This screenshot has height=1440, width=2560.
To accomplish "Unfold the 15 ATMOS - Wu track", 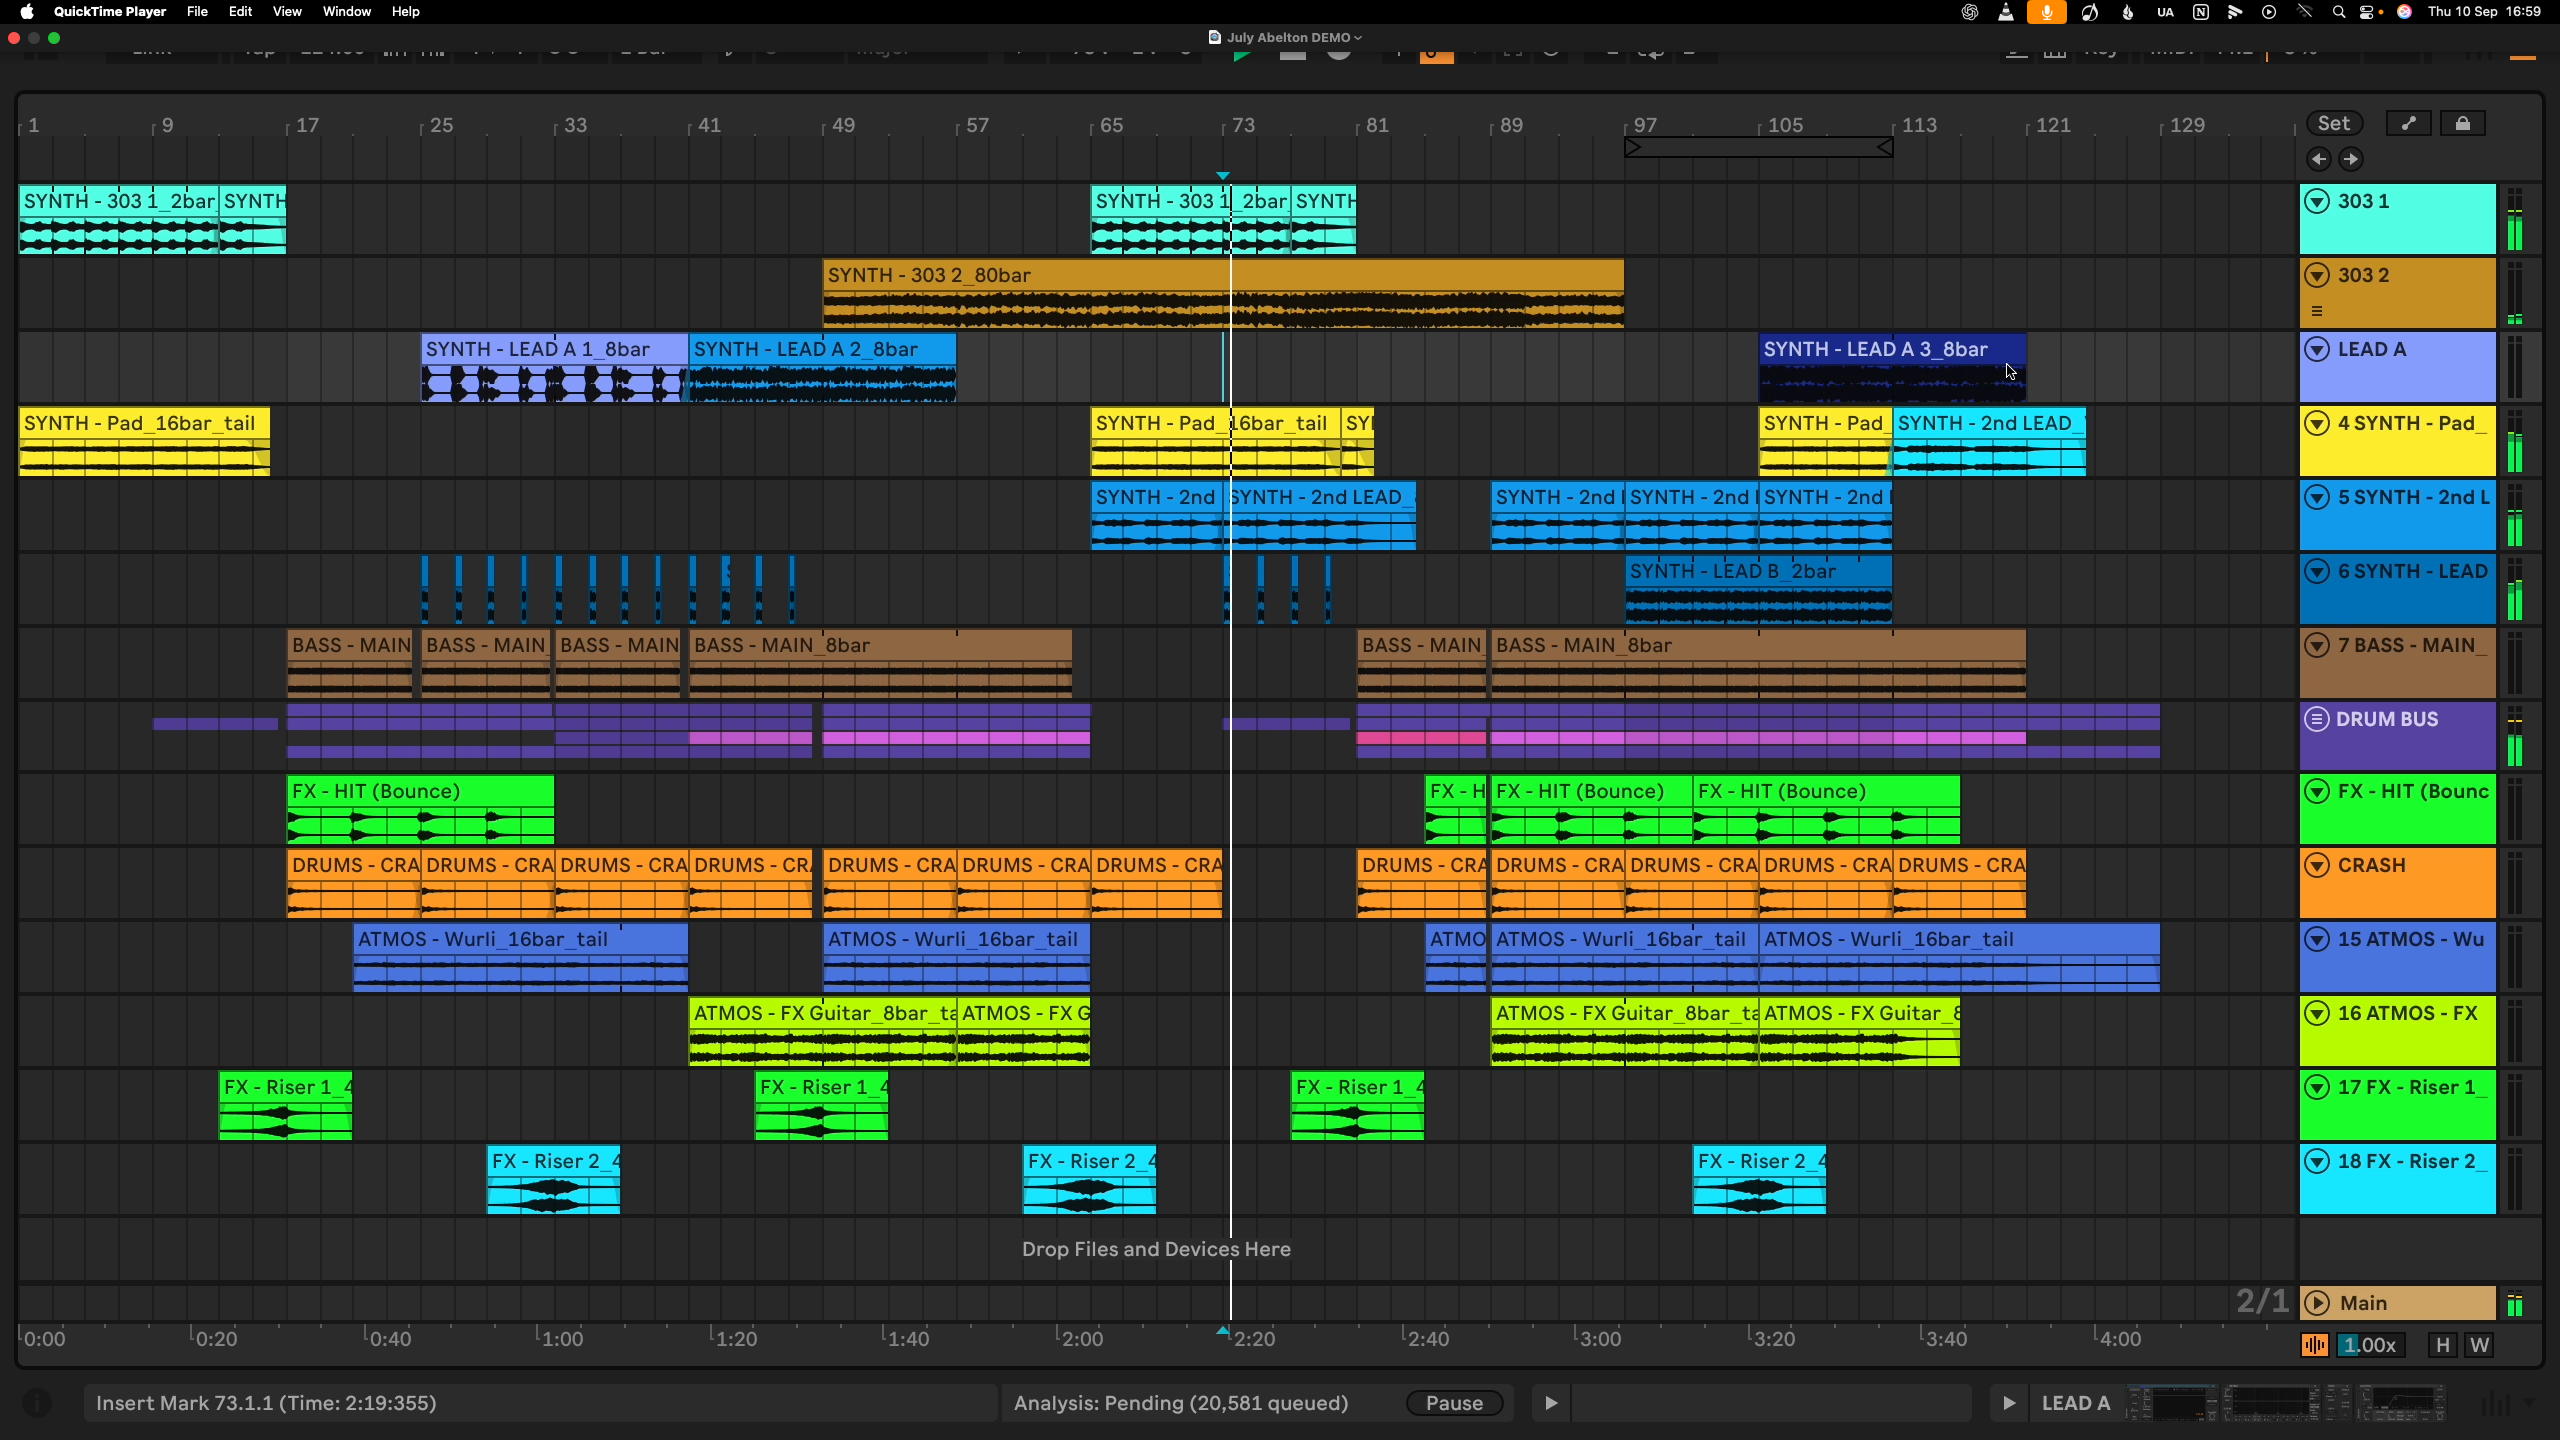I will [2317, 939].
